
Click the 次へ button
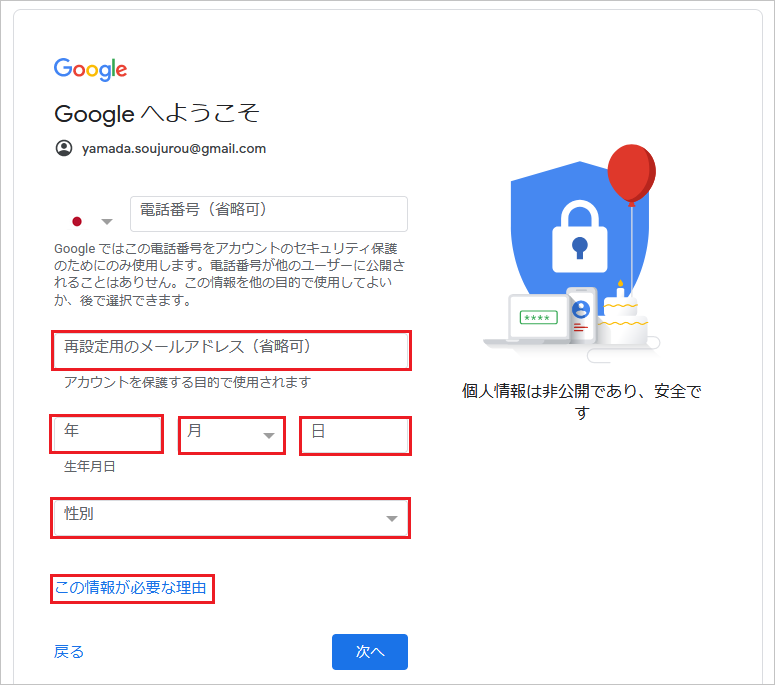pyautogui.click(x=370, y=652)
